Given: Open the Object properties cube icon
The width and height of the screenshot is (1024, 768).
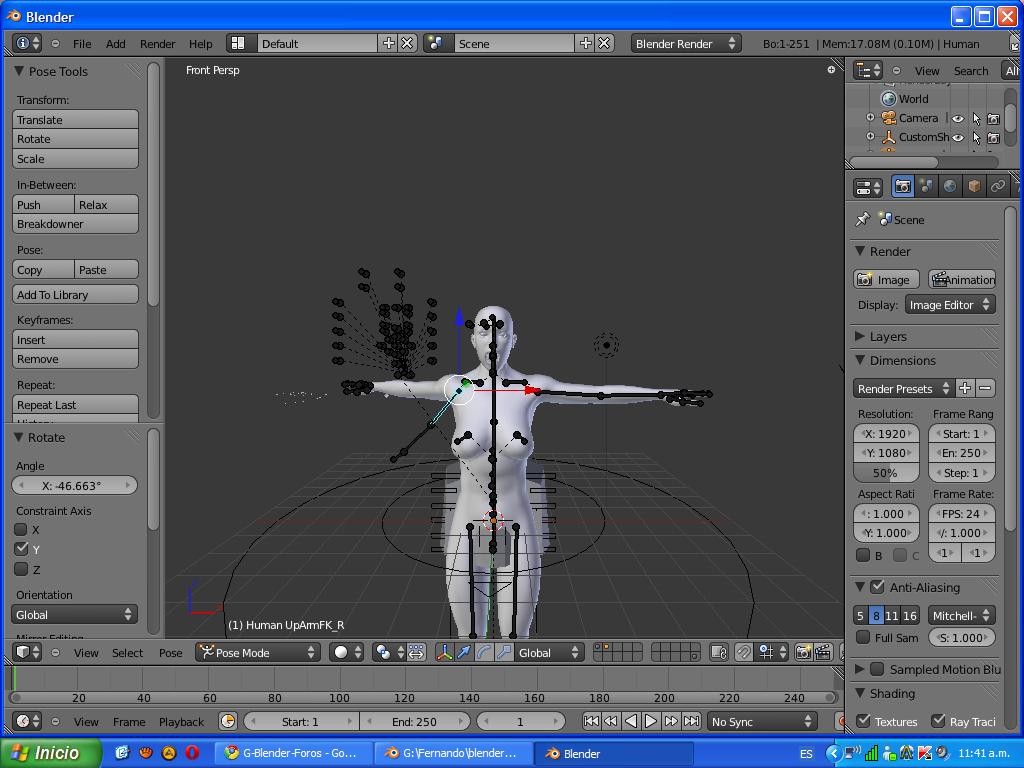Looking at the screenshot, I should pos(974,186).
